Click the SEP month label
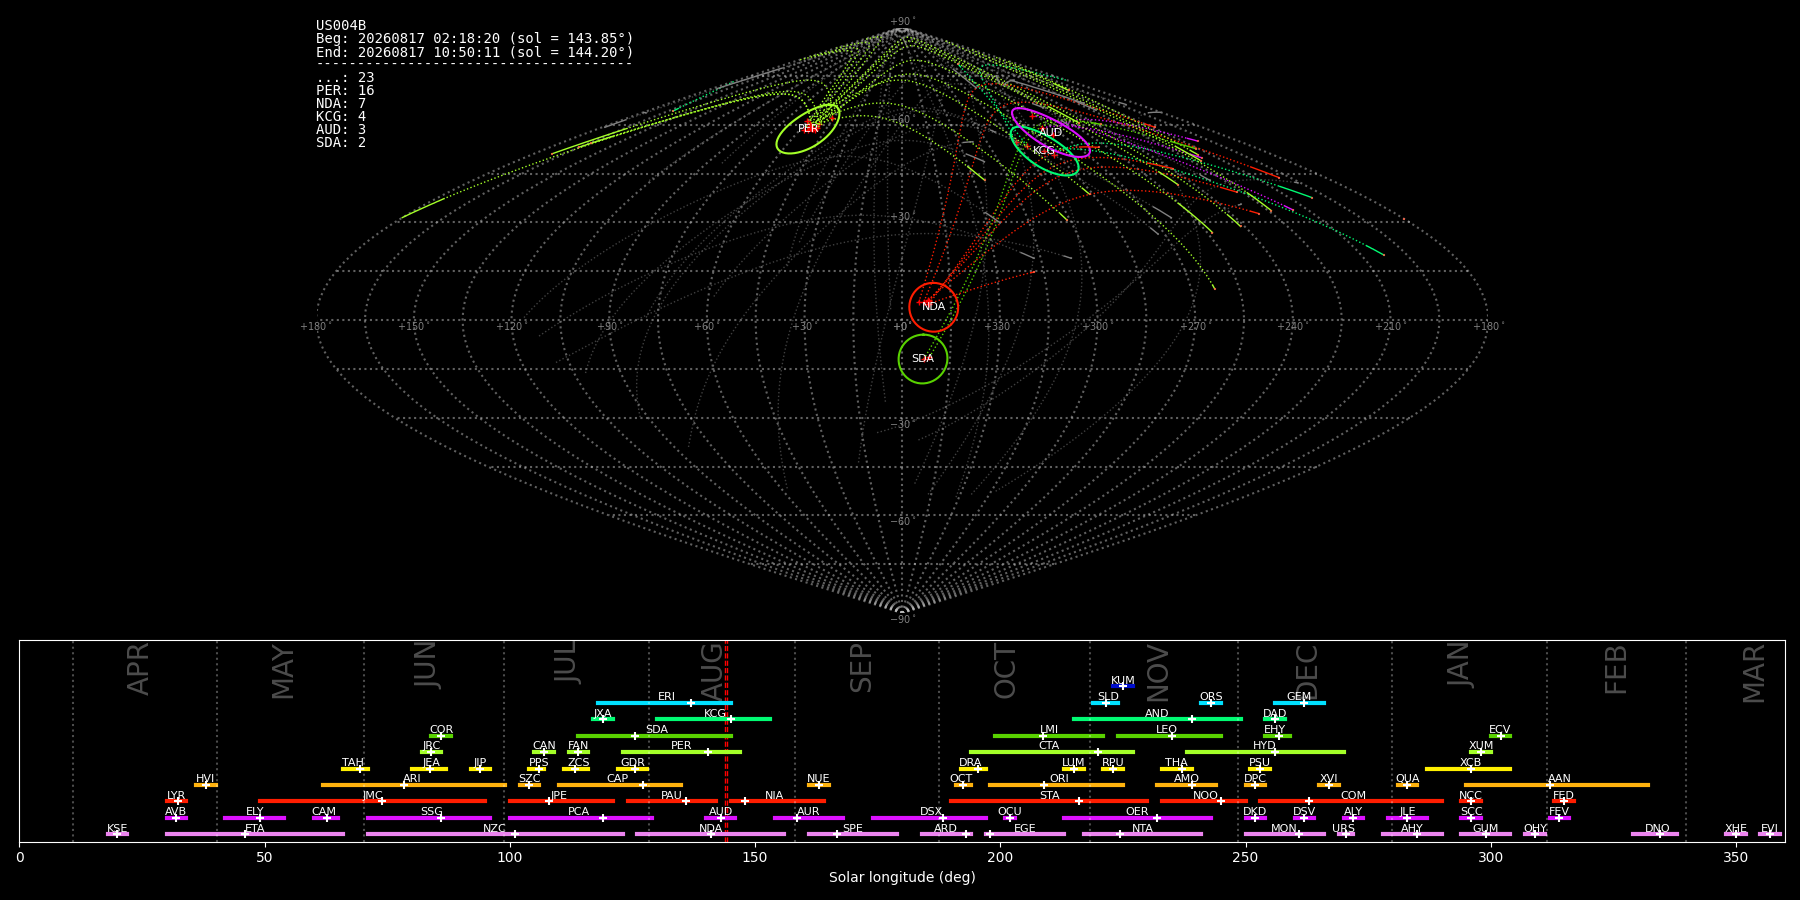 (861, 669)
